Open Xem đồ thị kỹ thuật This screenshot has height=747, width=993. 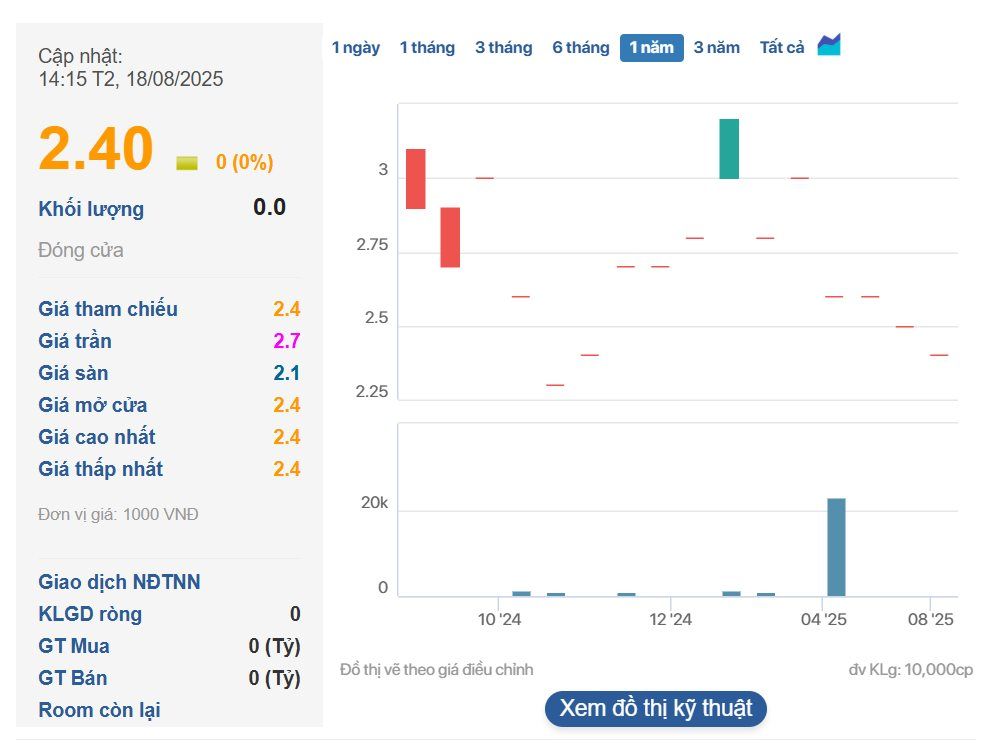click(x=656, y=709)
